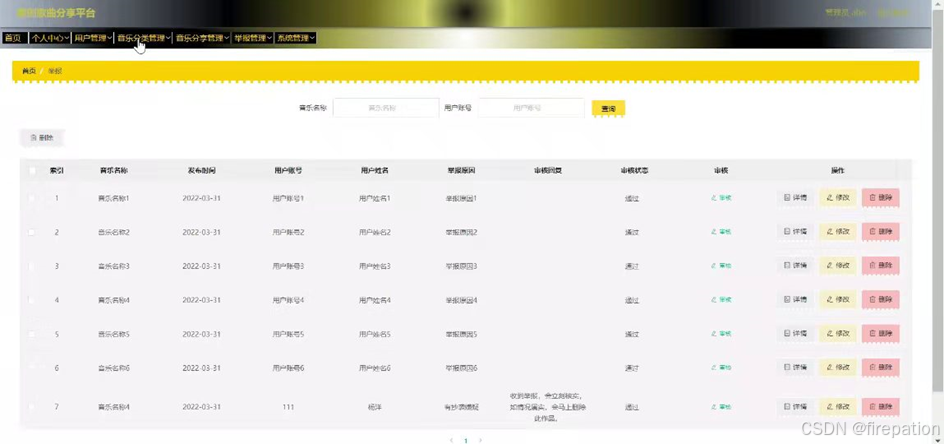Delete the 音乐名称2 row with 删除

pyautogui.click(x=881, y=232)
